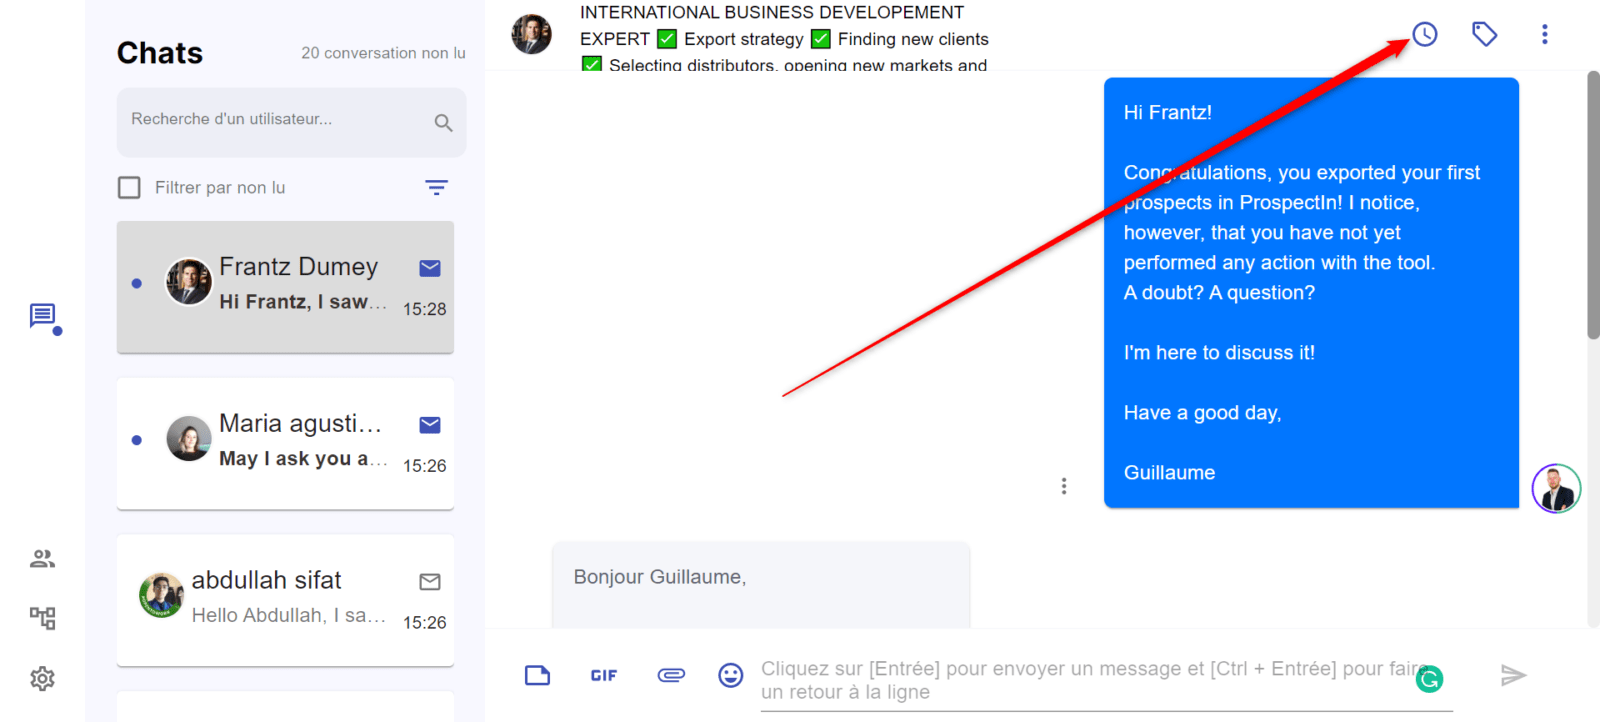
Task: Click the '20 conversation non lu' counter
Action: click(383, 53)
